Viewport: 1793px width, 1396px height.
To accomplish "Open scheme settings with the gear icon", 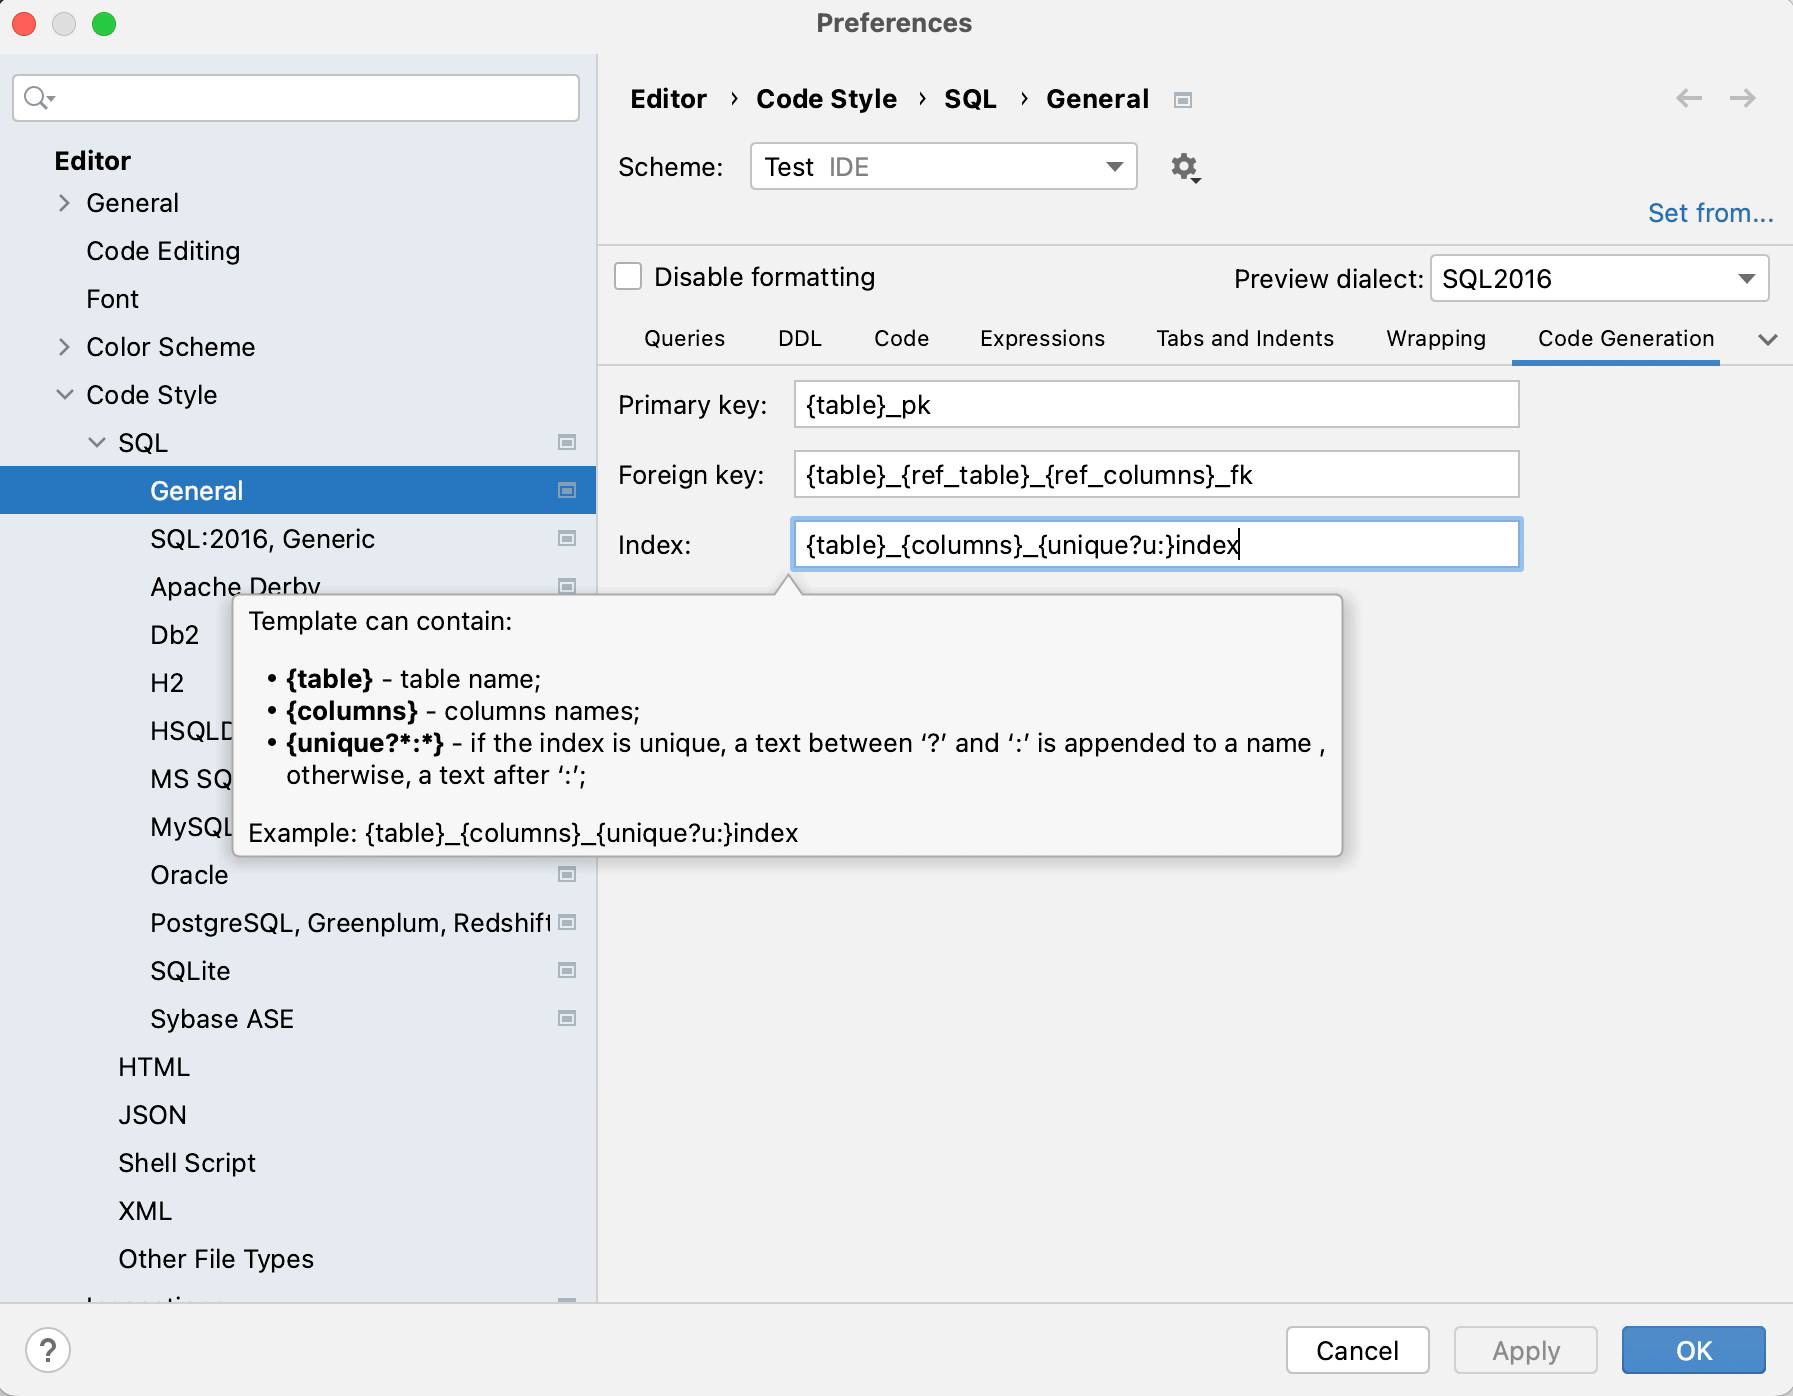I will [1185, 167].
